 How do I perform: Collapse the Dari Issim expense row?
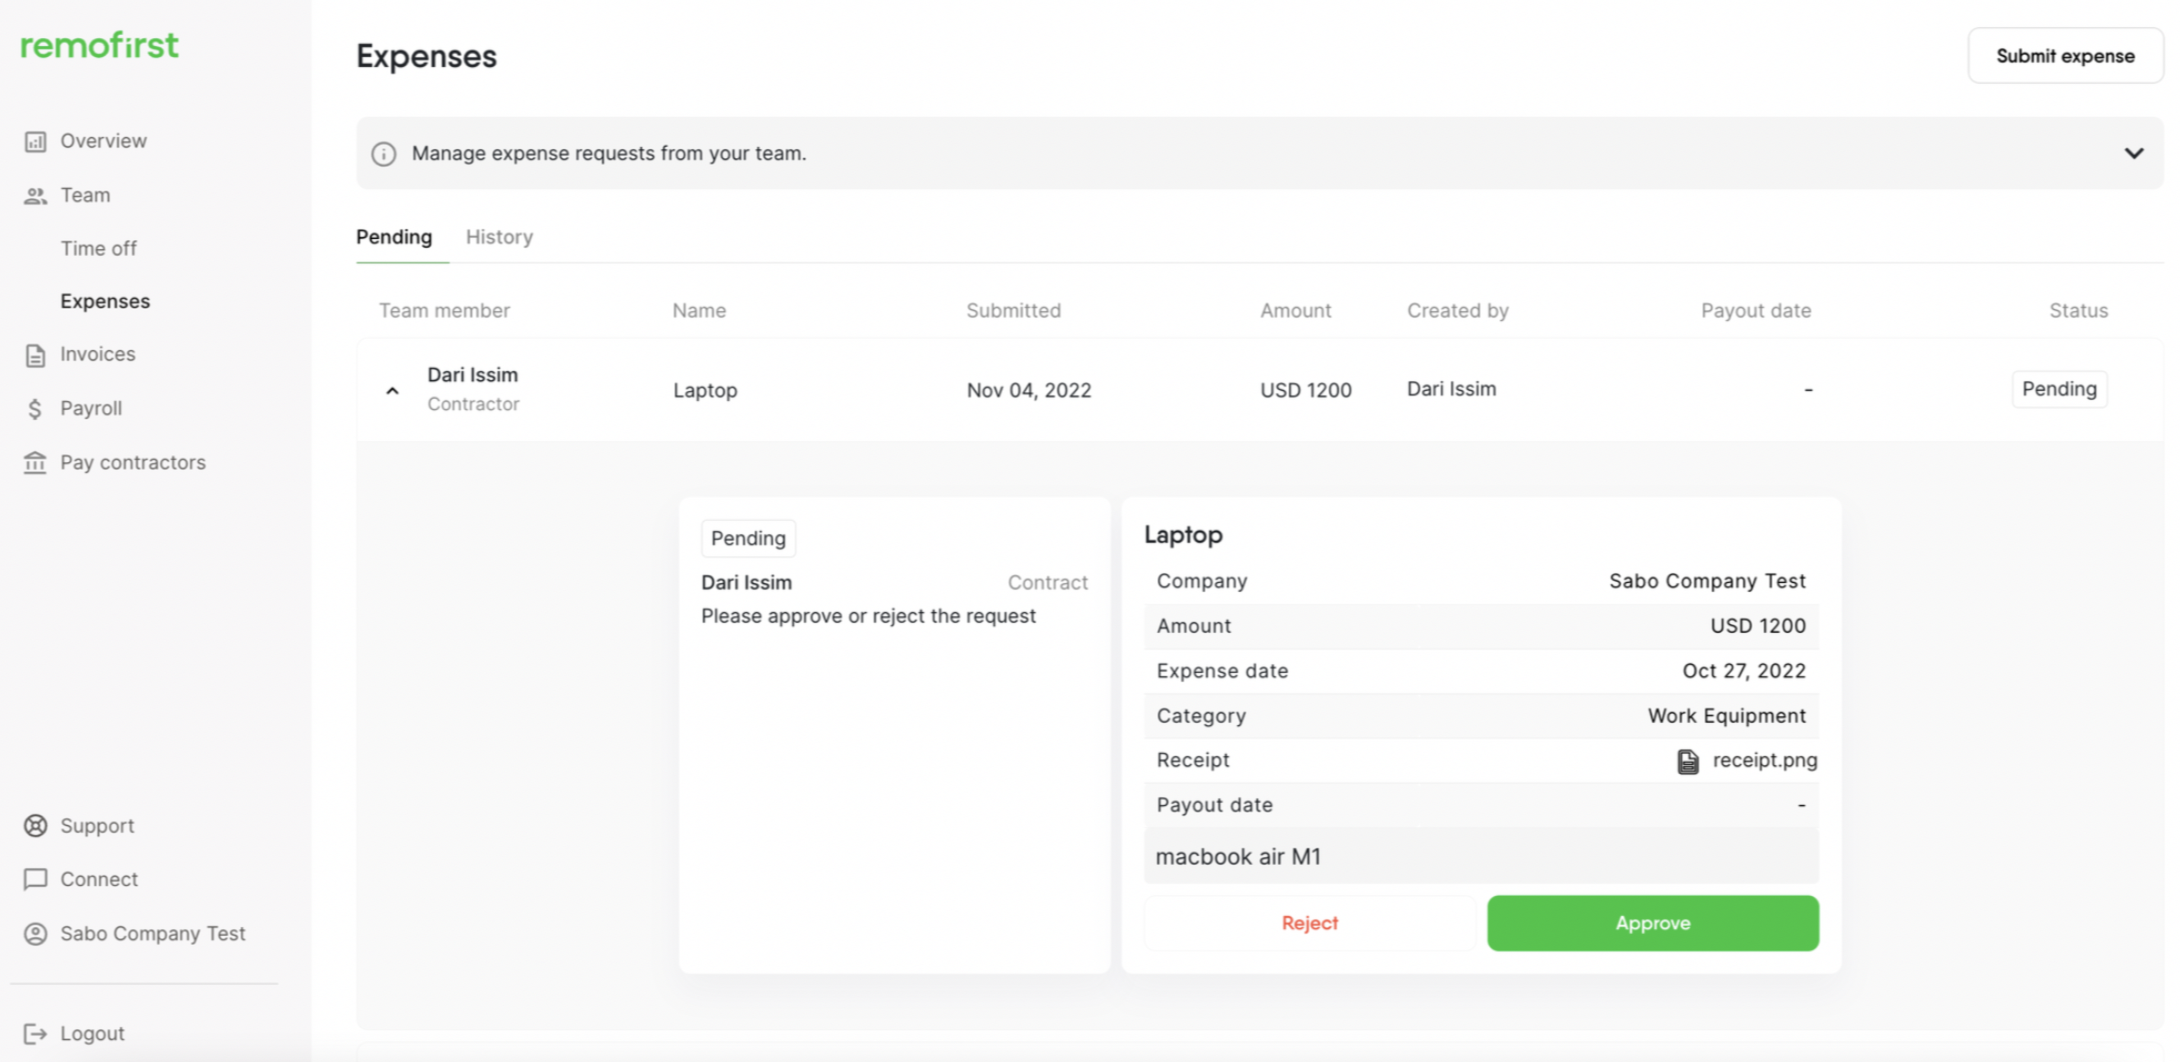point(392,391)
